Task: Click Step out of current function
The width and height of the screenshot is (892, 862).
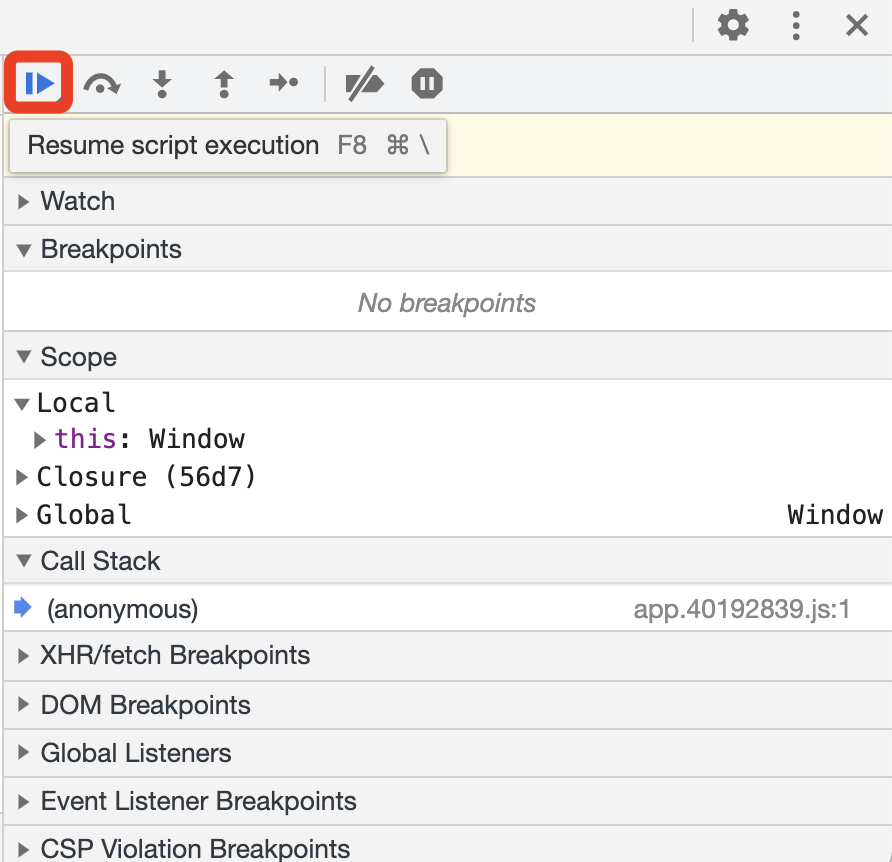Action: [224, 84]
